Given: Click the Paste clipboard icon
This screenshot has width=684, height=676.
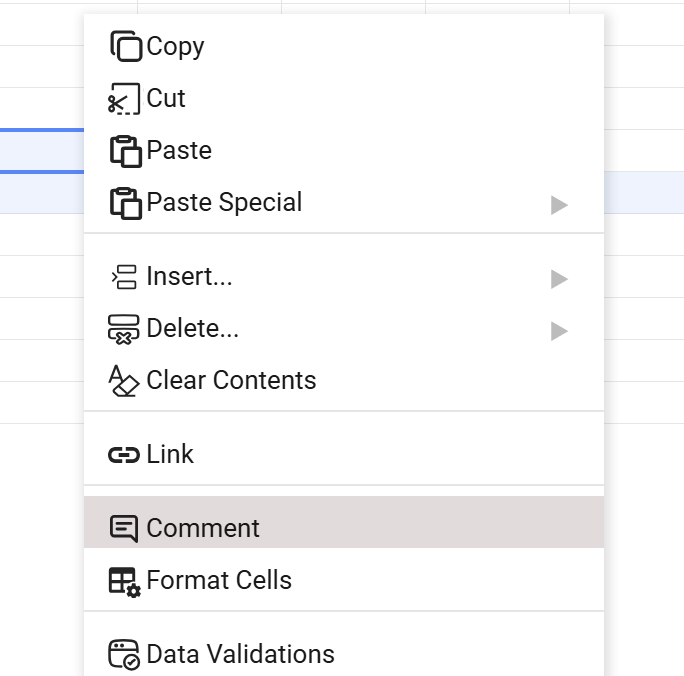Looking at the screenshot, I should coord(125,151).
